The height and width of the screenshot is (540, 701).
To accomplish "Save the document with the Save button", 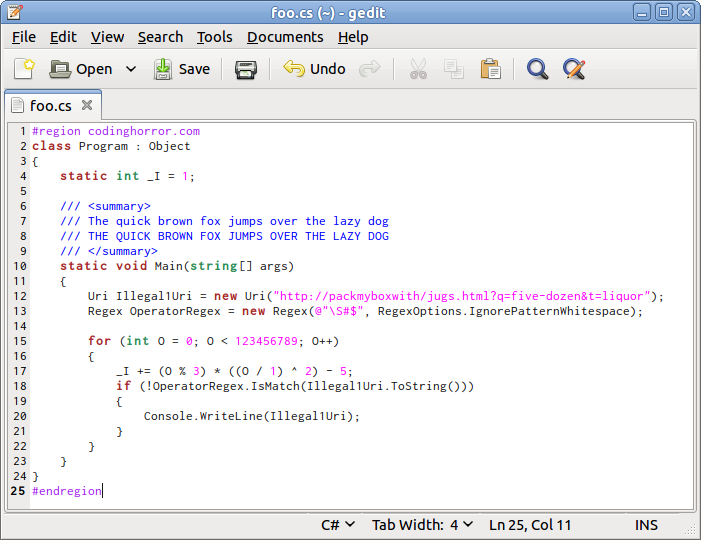I will coord(182,69).
